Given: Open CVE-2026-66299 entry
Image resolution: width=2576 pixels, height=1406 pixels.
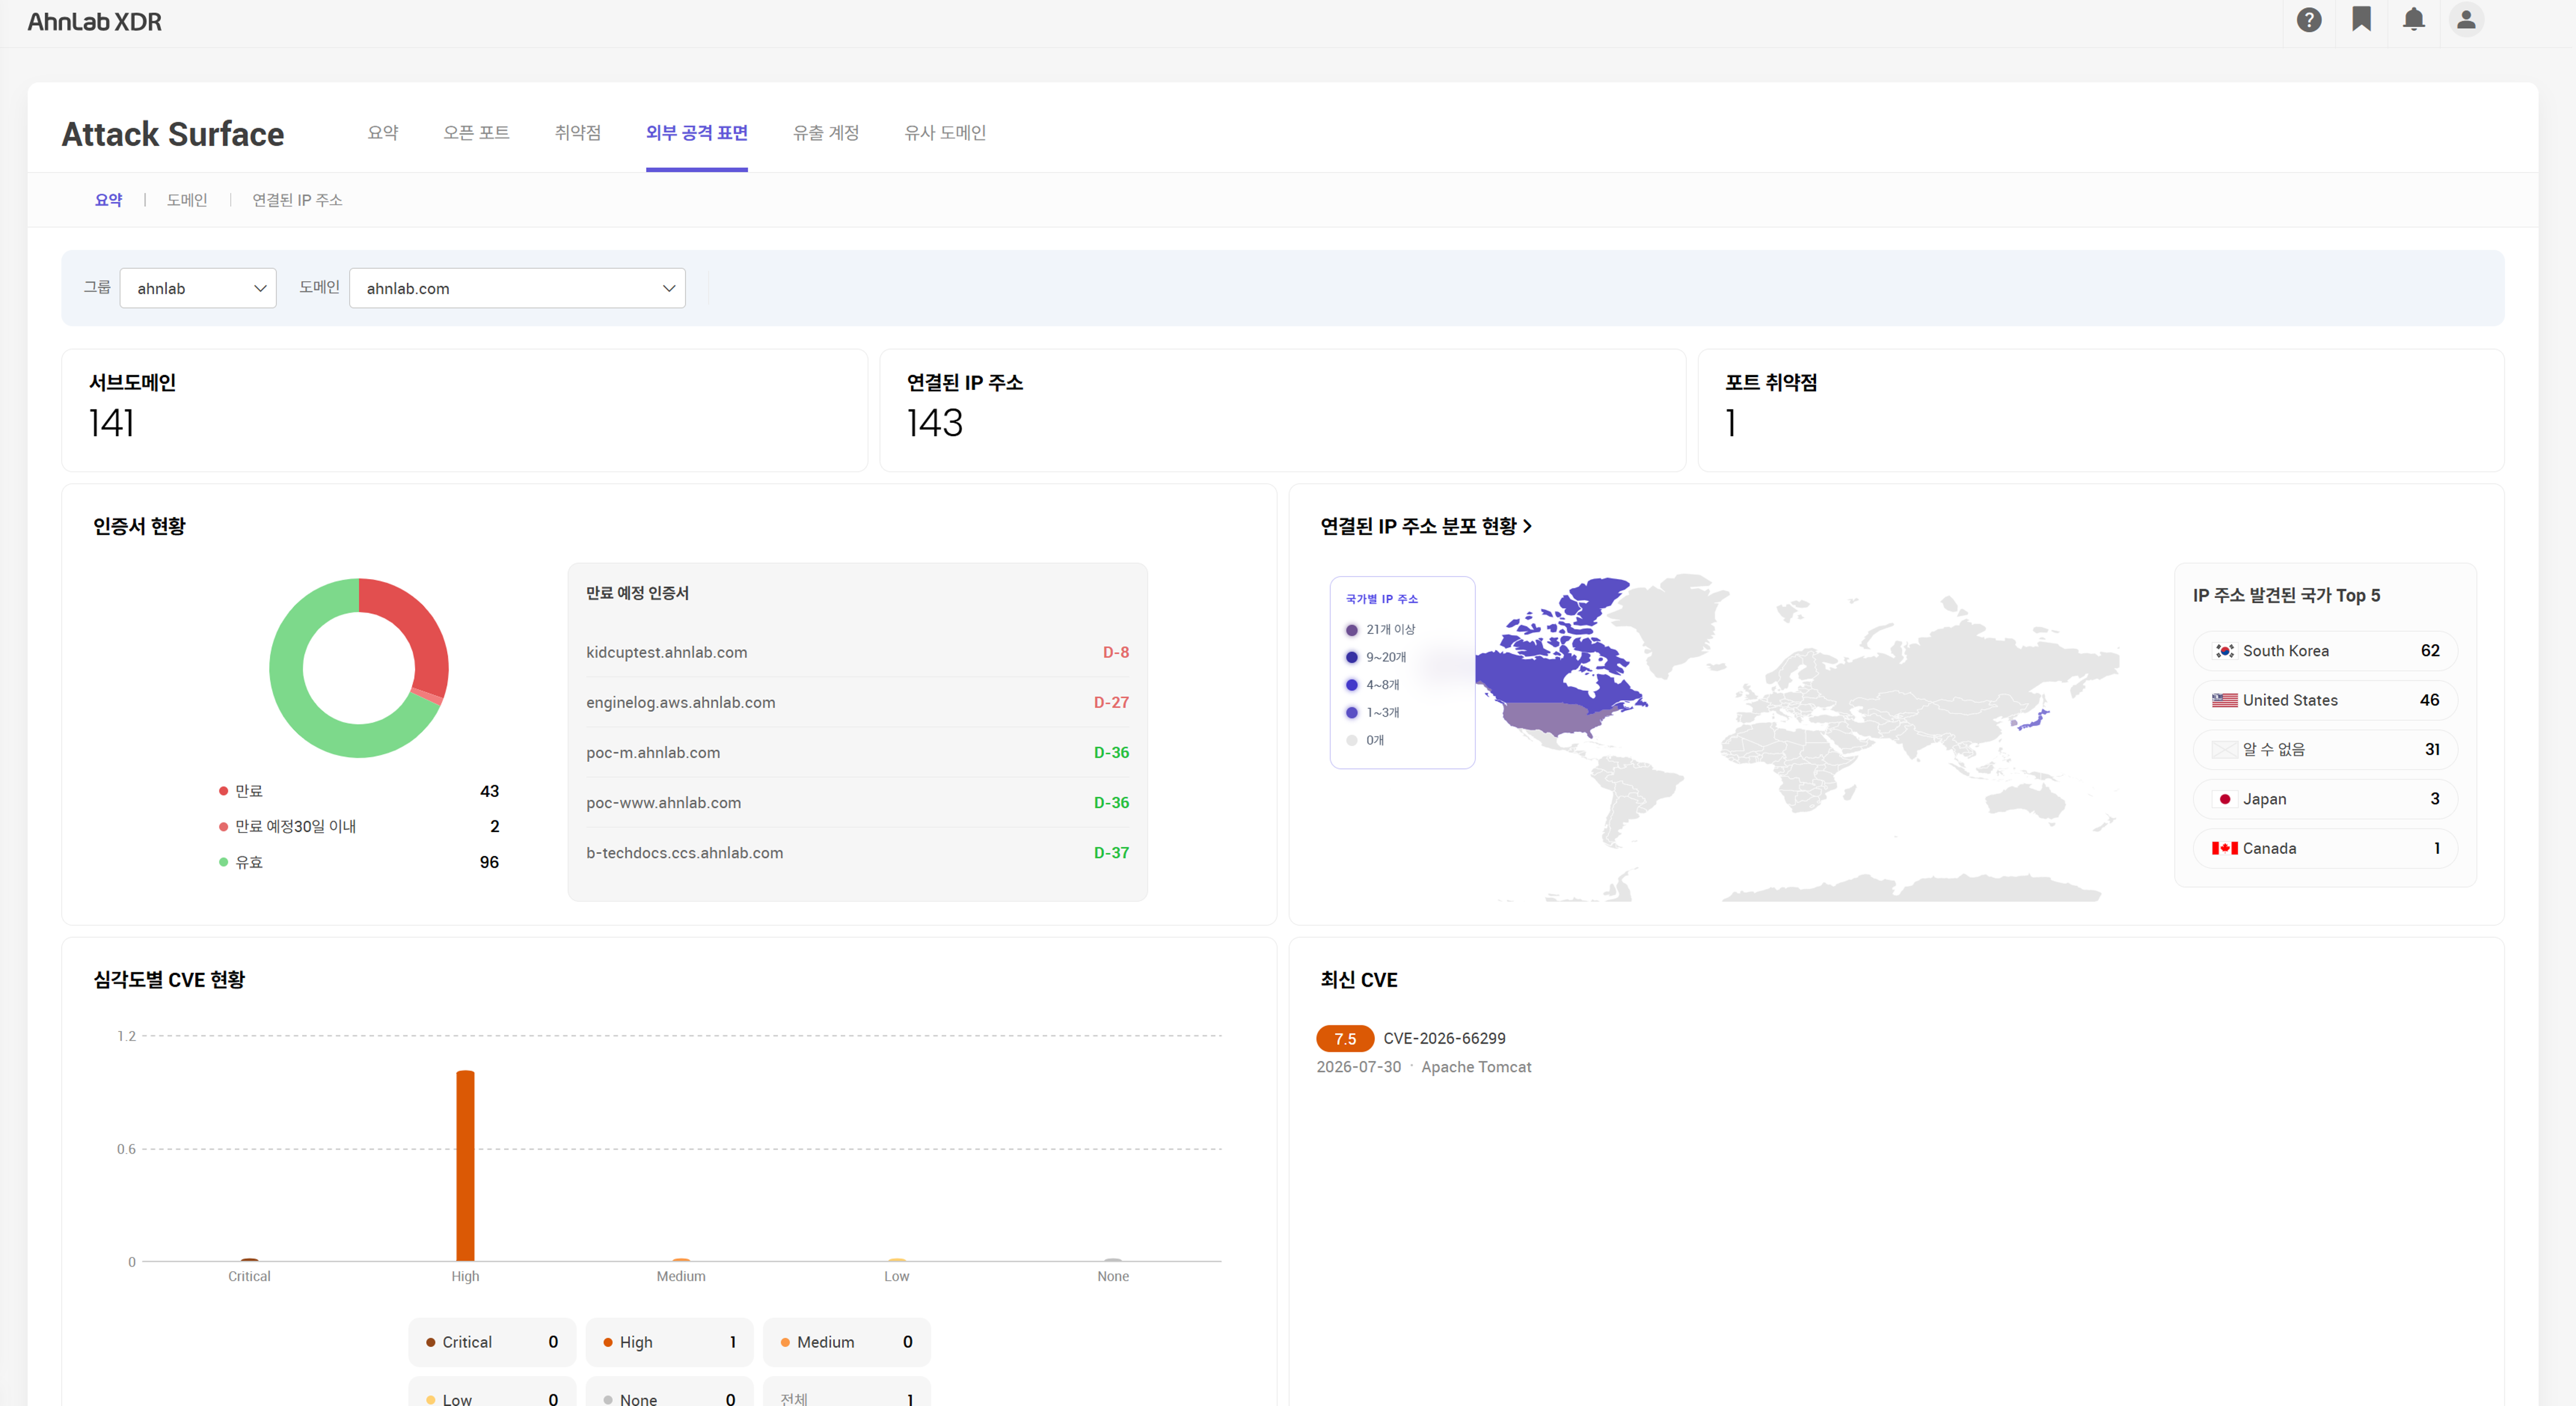Looking at the screenshot, I should pyautogui.click(x=1444, y=1038).
